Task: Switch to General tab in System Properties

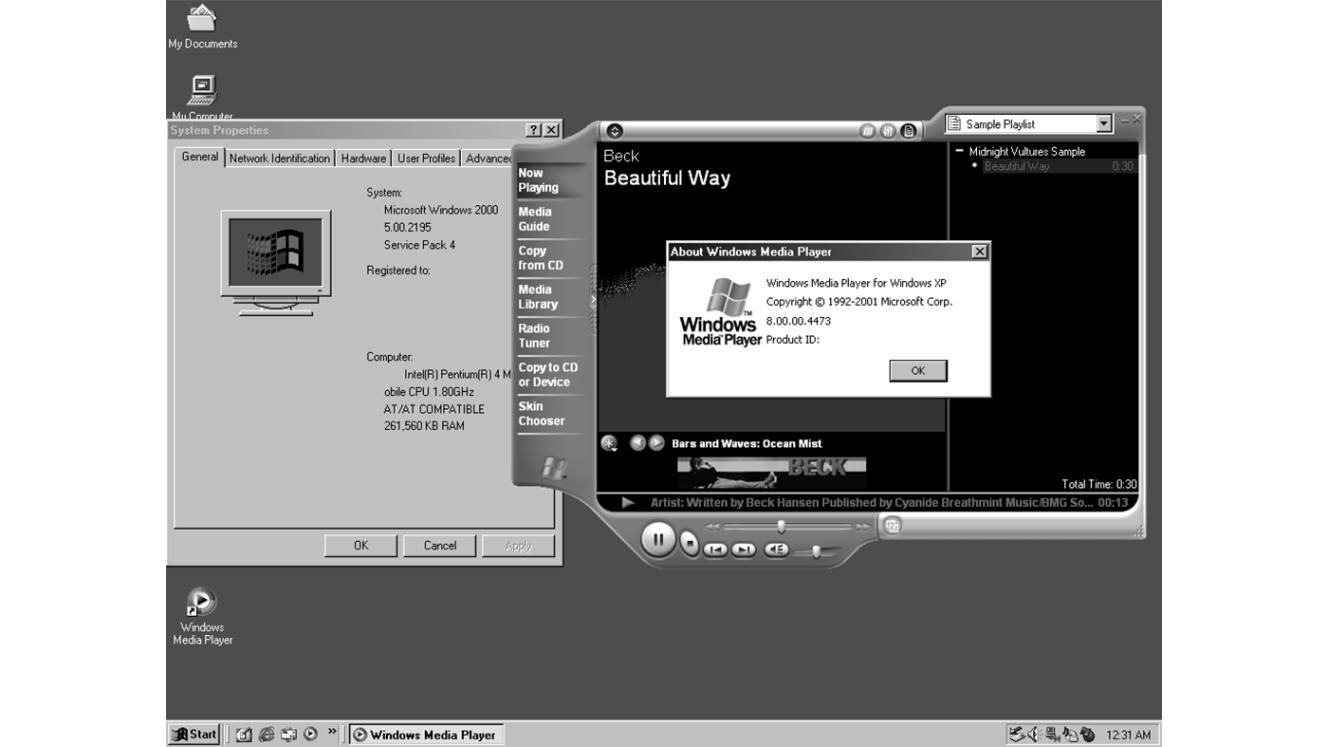Action: [x=200, y=157]
